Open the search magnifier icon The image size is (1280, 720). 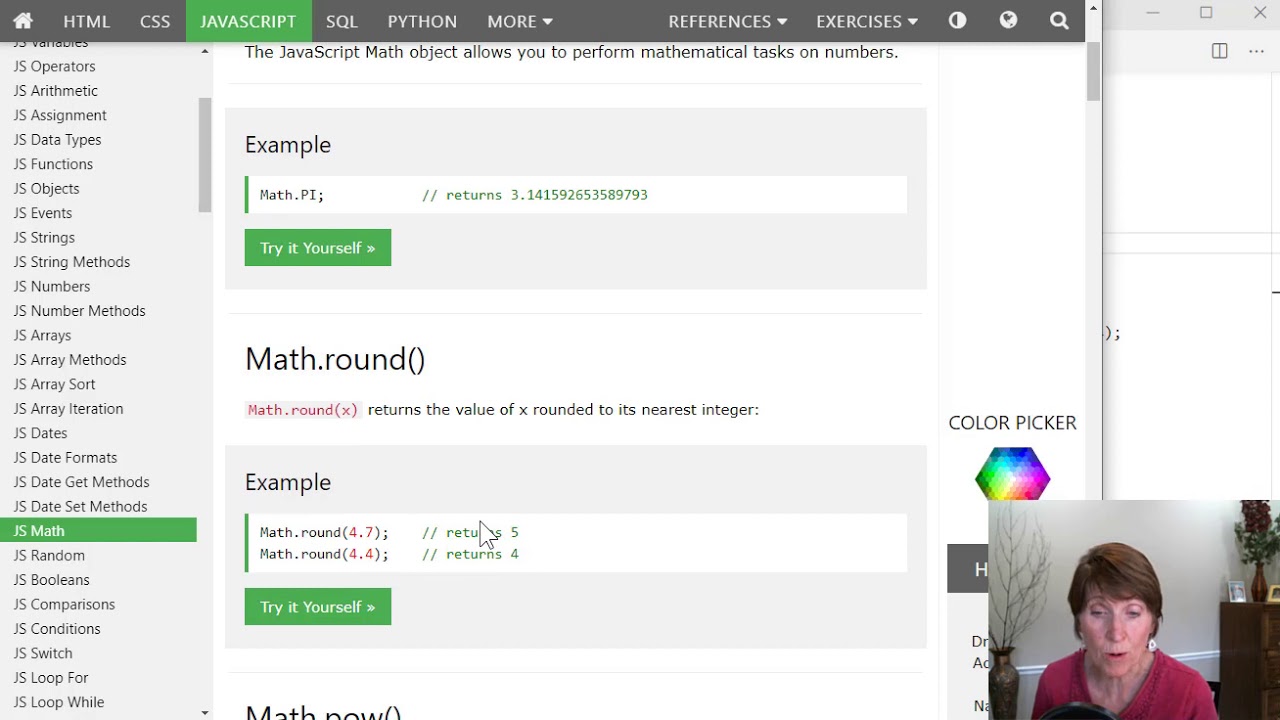[x=1059, y=21]
